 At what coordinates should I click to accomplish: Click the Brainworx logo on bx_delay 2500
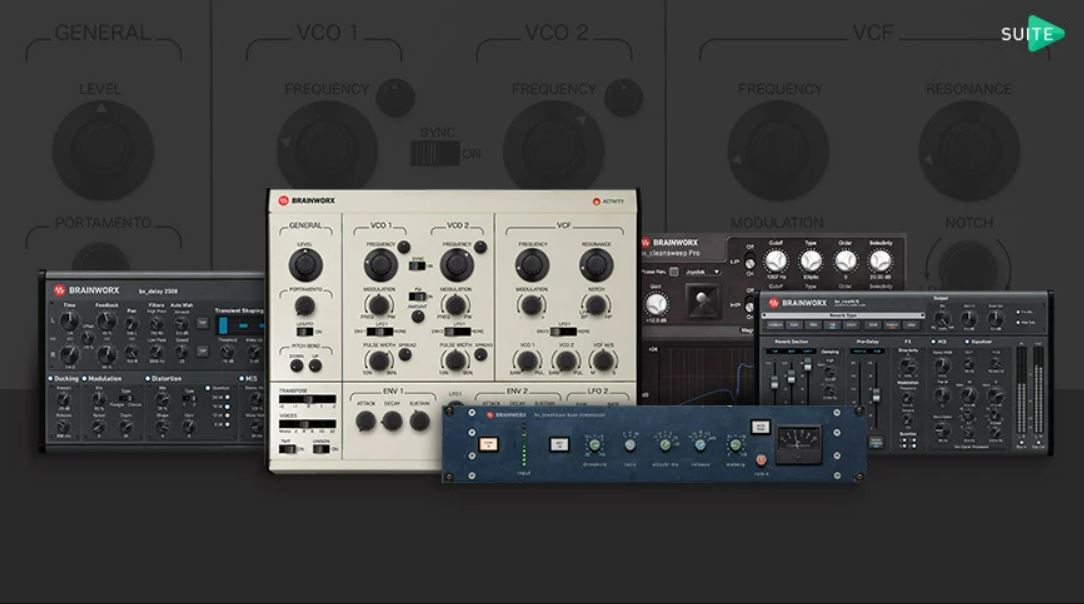[x=87, y=290]
